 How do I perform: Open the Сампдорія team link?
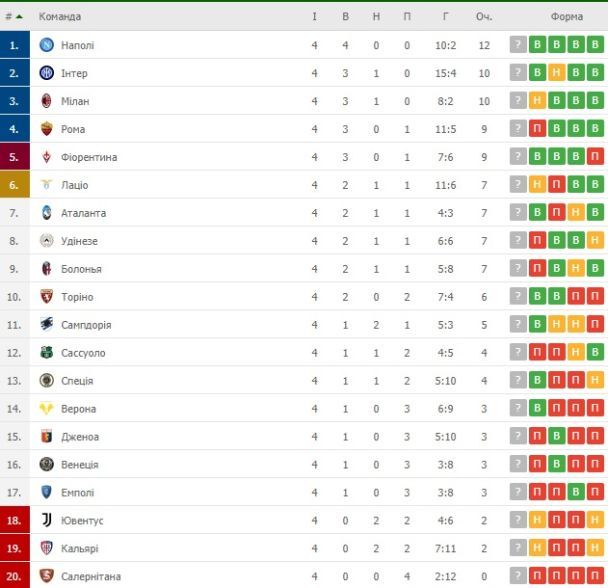[x=86, y=325]
